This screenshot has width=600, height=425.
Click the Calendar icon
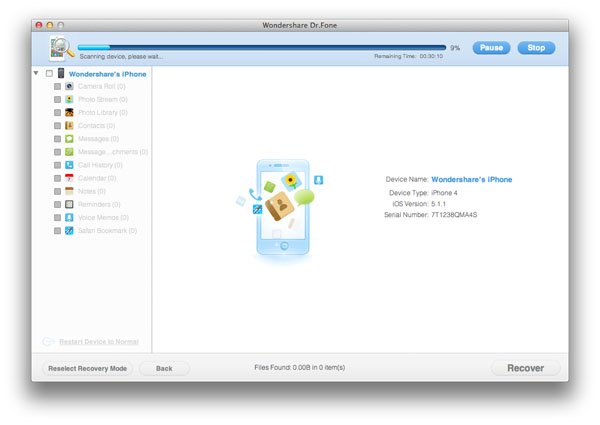point(69,178)
